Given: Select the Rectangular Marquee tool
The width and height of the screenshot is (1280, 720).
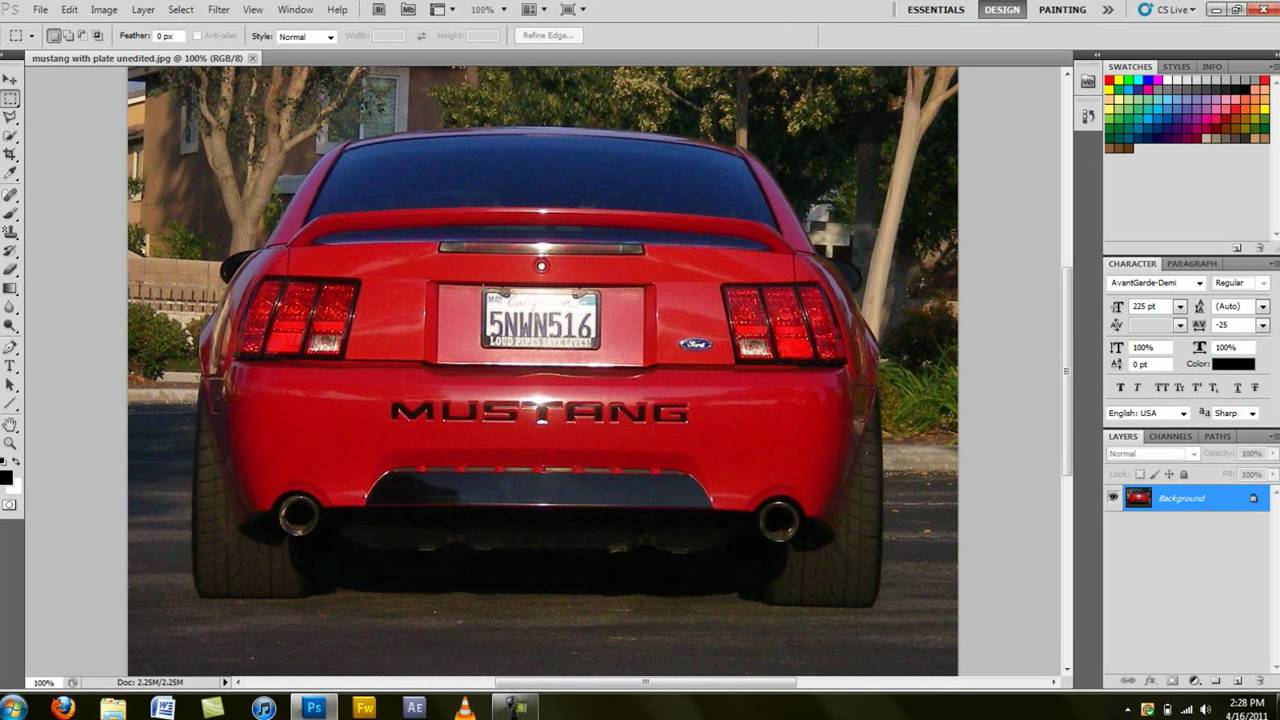Looking at the screenshot, I should click(x=10, y=98).
